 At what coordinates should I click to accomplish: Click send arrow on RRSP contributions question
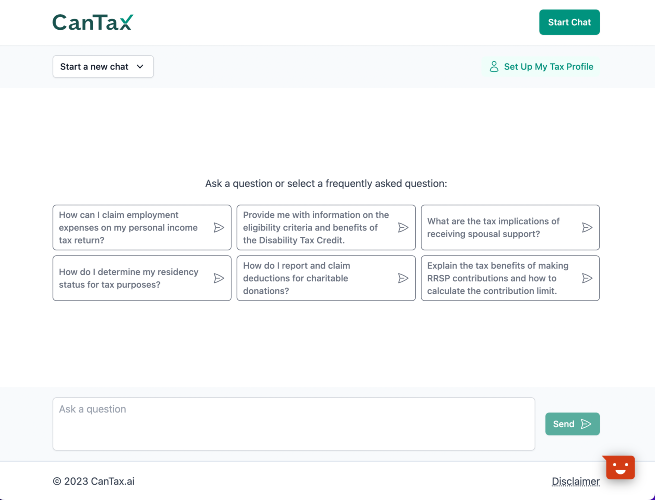pos(587,278)
